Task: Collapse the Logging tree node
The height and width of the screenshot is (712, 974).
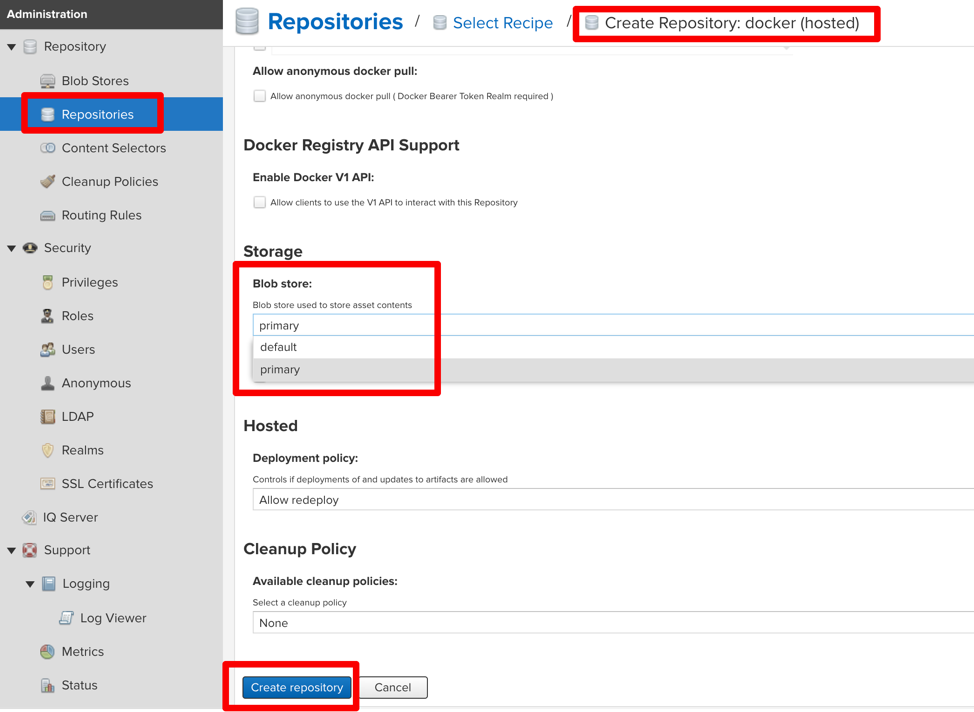Action: tap(30, 583)
